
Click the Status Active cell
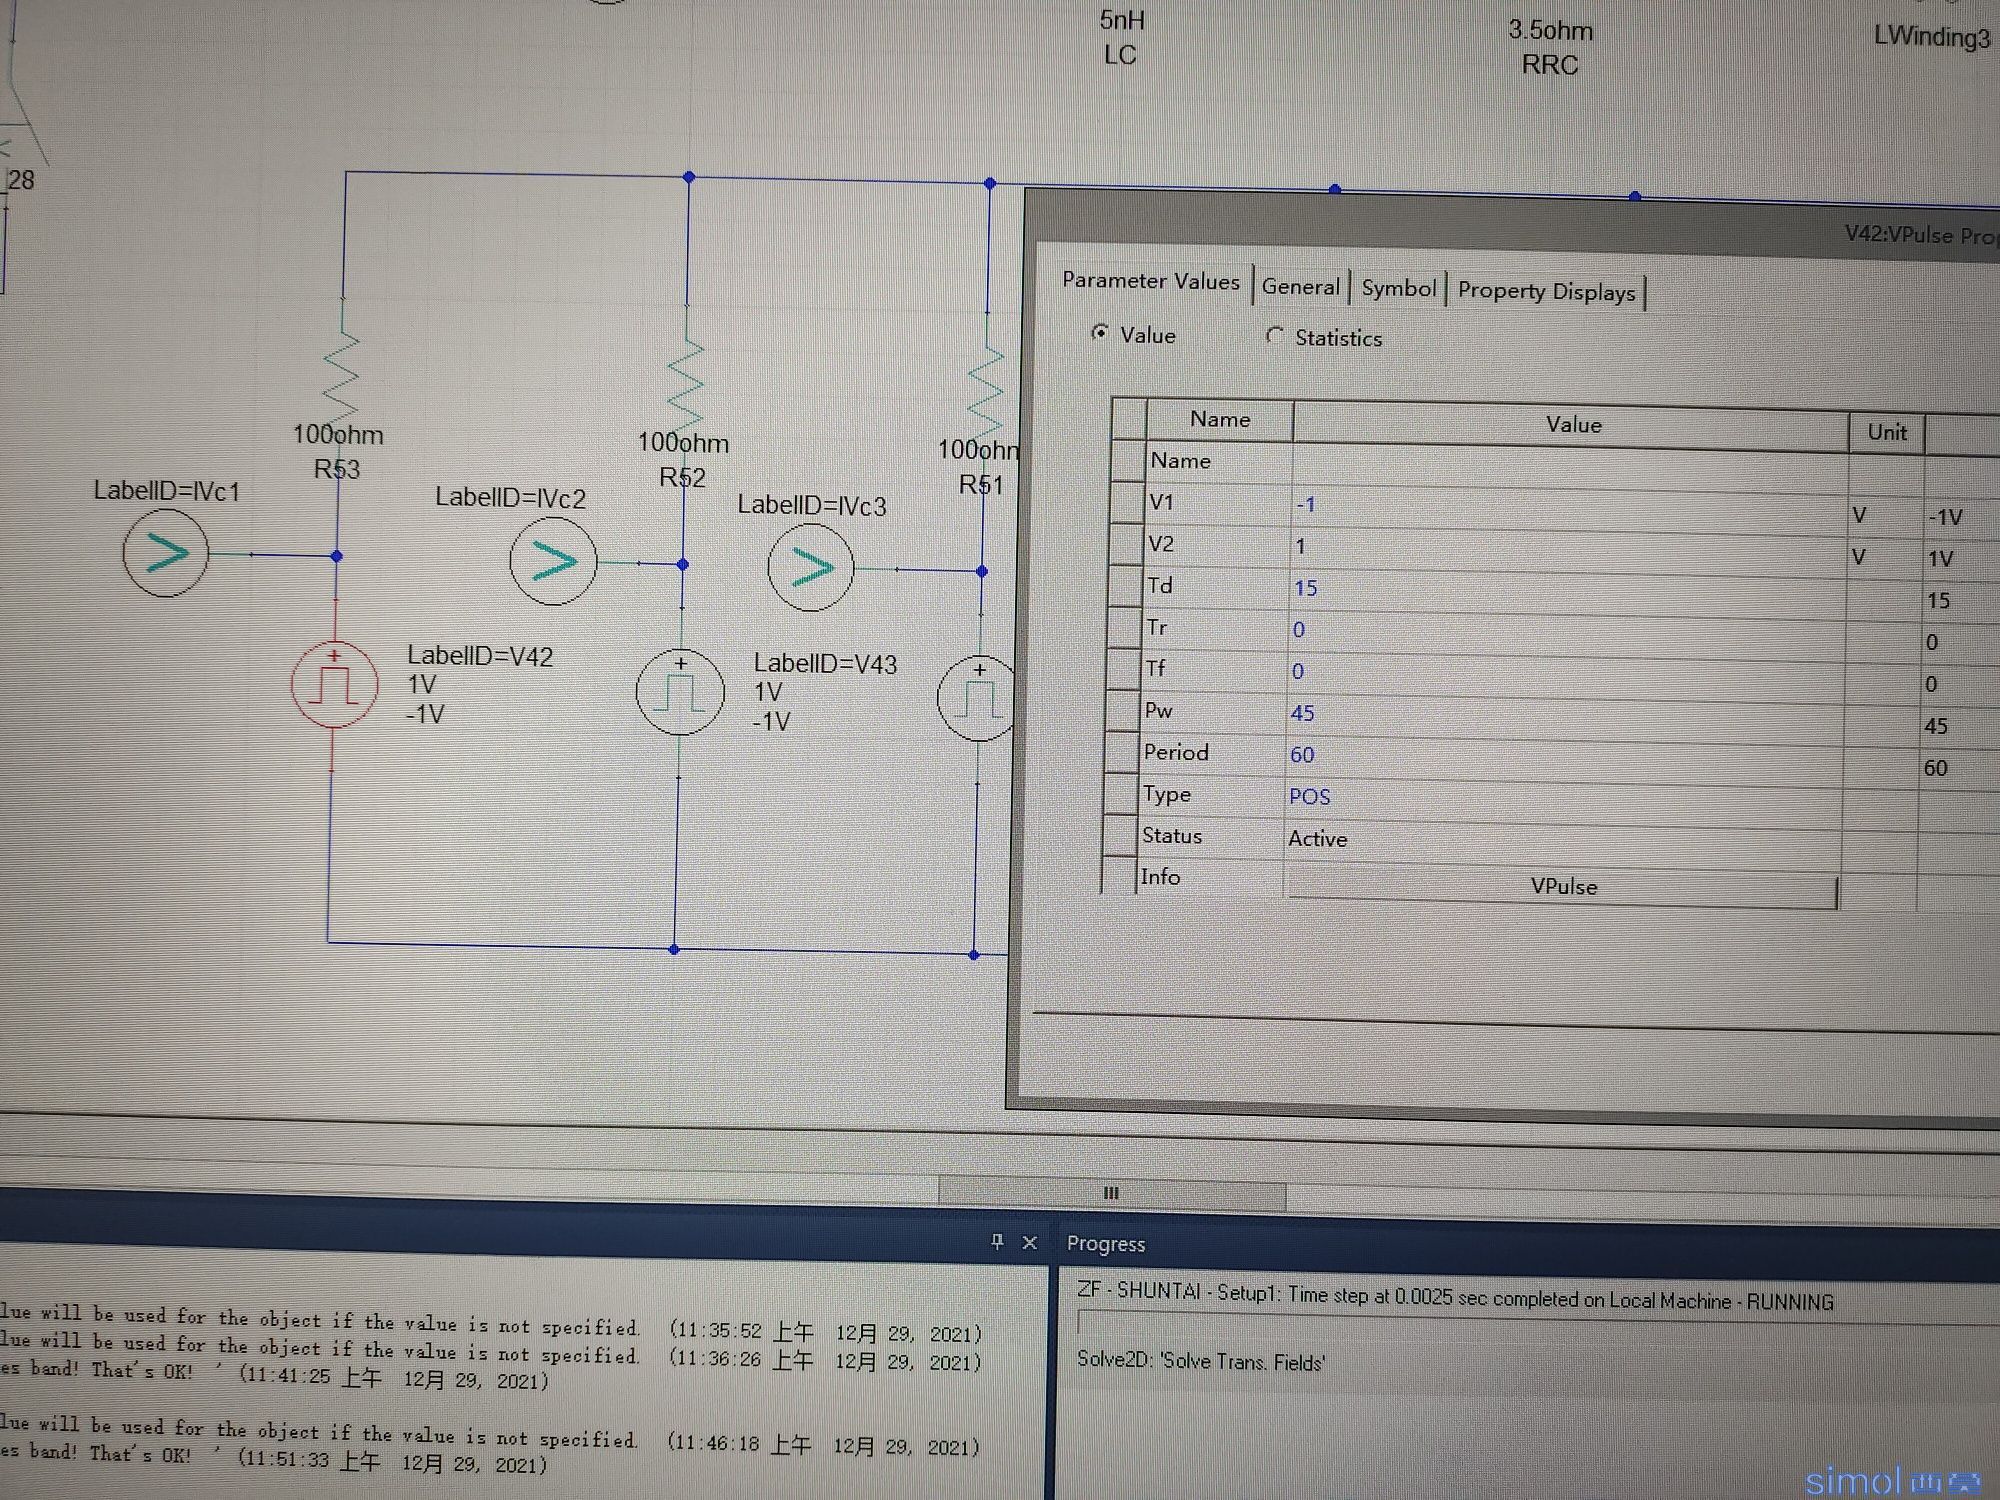point(1563,843)
